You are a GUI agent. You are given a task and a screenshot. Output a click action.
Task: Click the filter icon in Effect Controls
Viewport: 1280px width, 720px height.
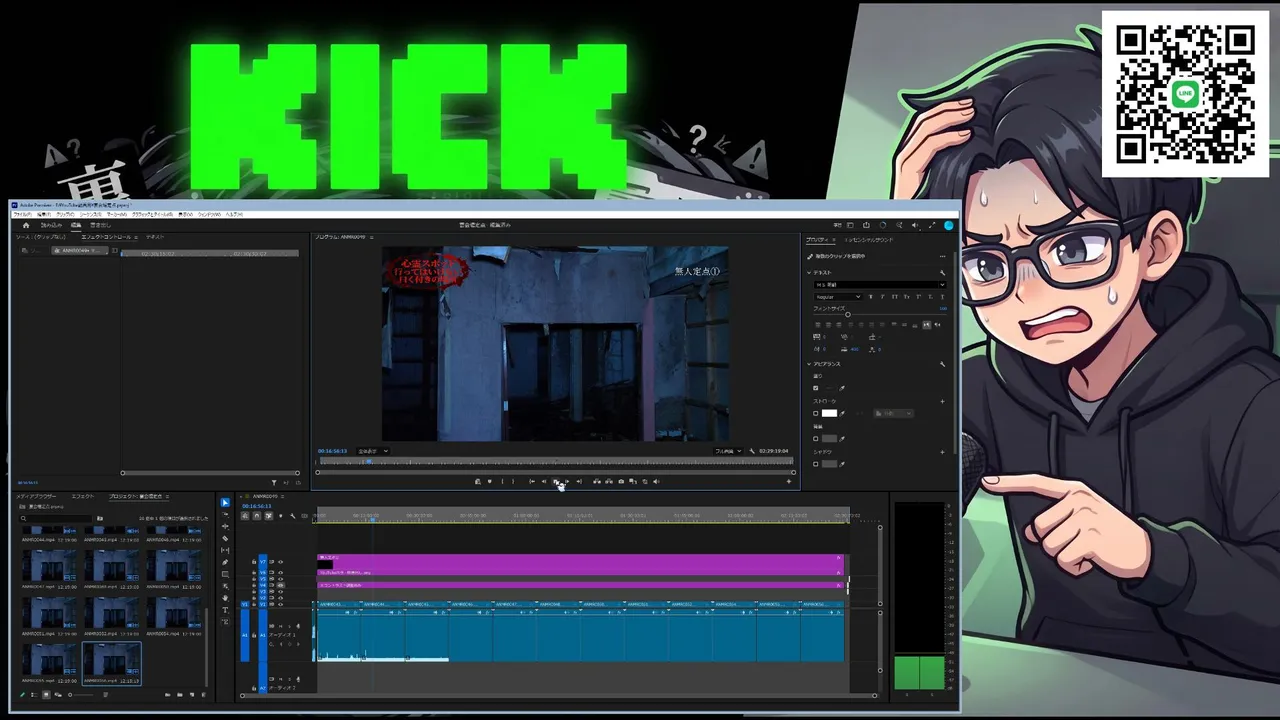coord(274,483)
